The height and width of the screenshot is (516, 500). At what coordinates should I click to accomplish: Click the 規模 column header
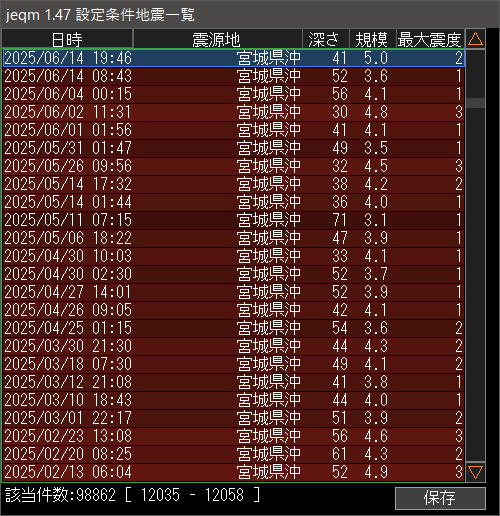[372, 39]
